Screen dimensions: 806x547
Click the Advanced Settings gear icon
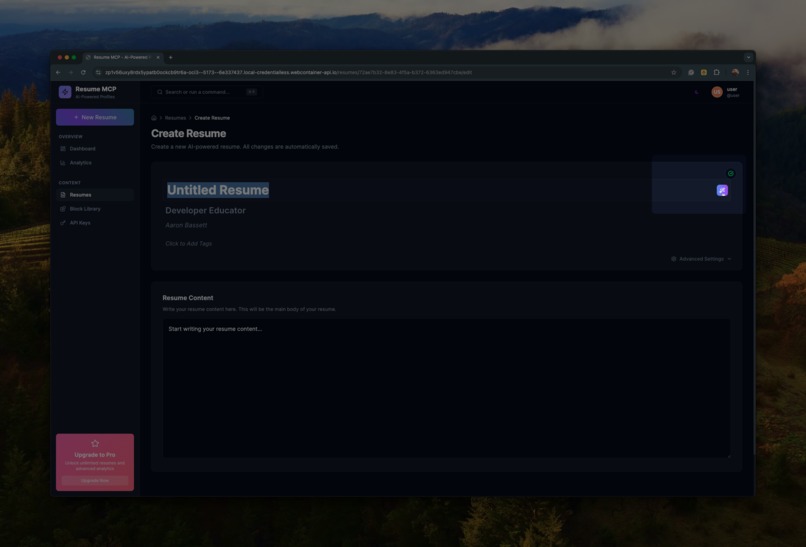pyautogui.click(x=673, y=259)
